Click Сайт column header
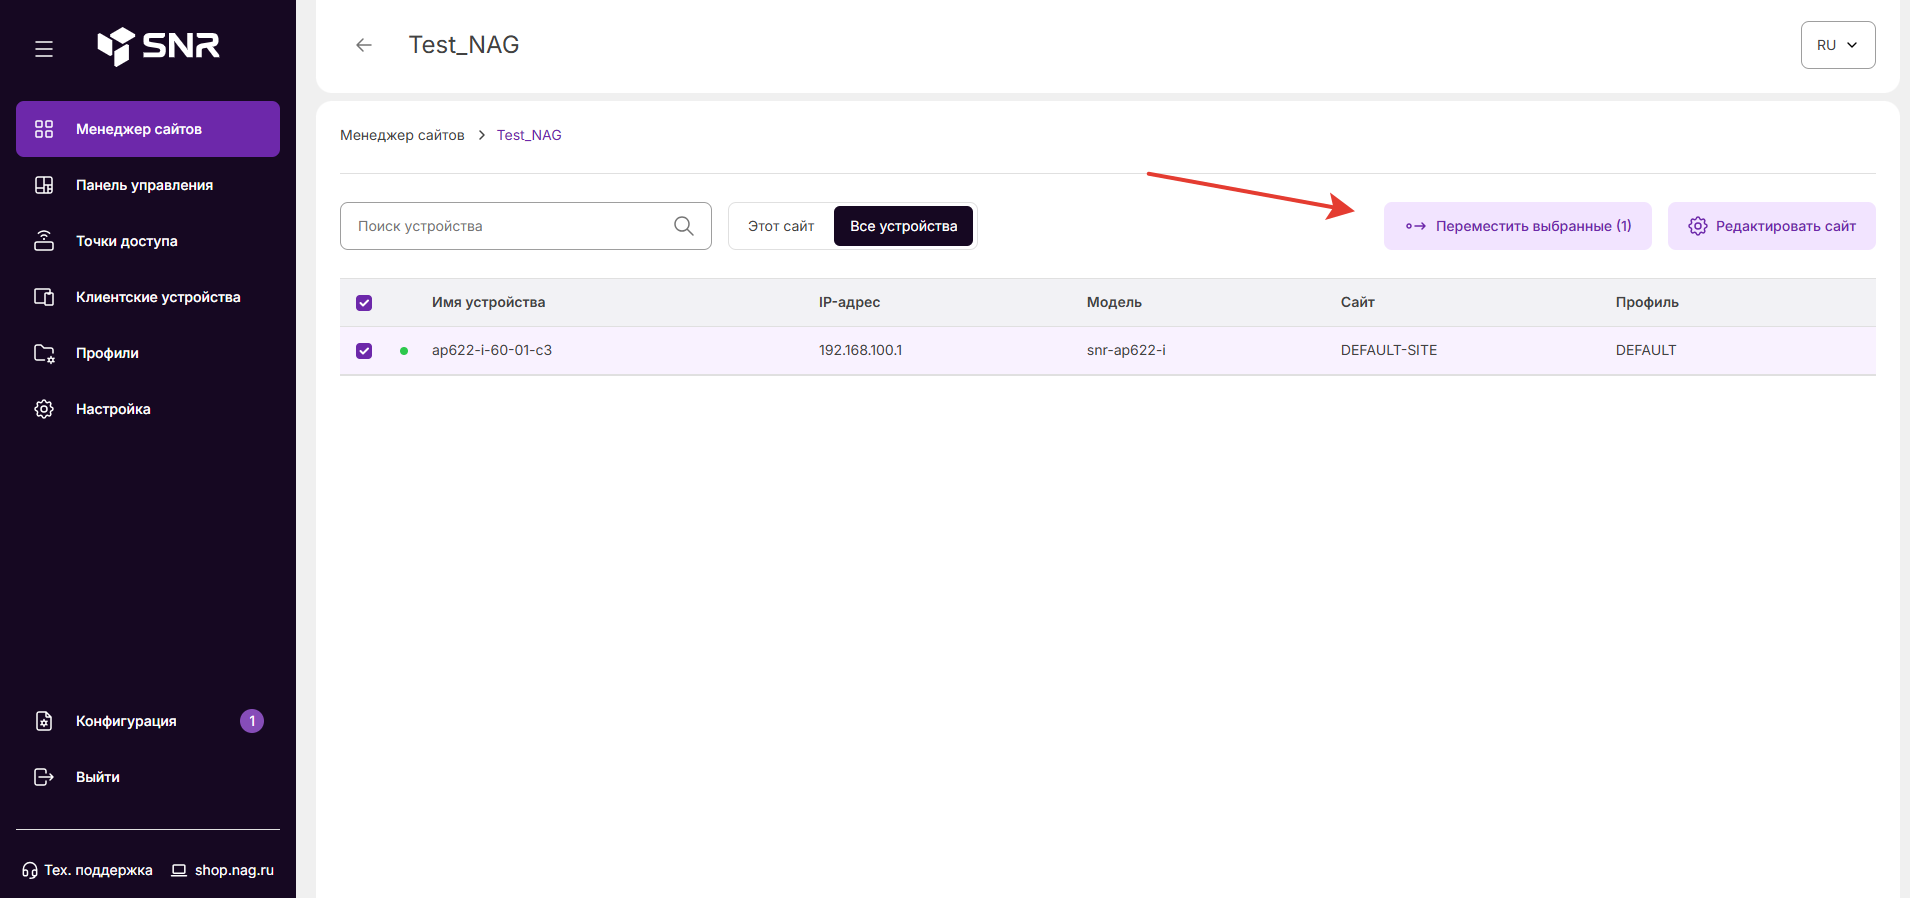 pyautogui.click(x=1358, y=303)
